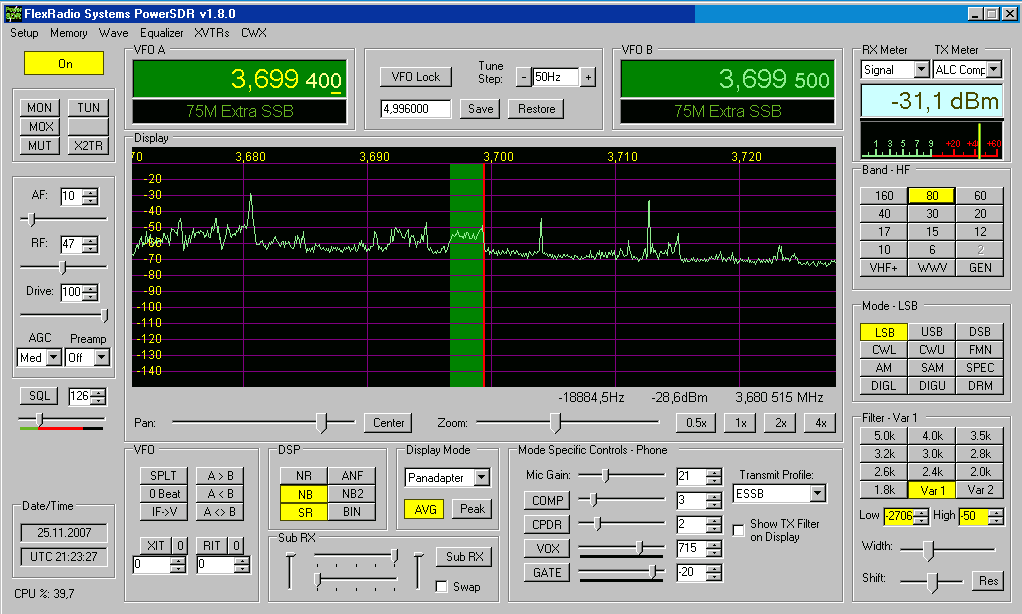Open the Equalizer menu

click(x=161, y=32)
